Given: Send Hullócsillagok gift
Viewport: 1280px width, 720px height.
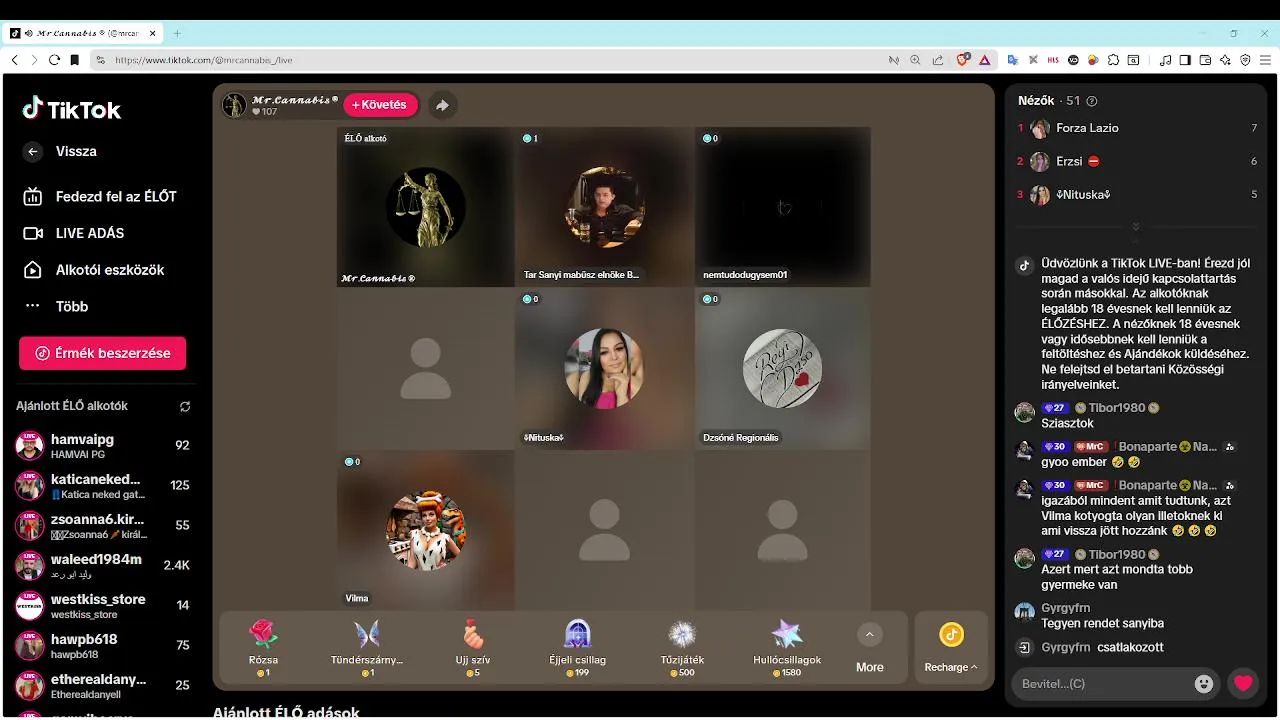Looking at the screenshot, I should 787,647.
